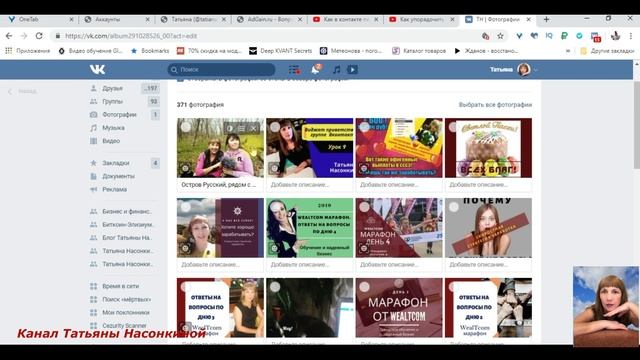
Task: Click the Фотографии camera icon in sidebar
Action: tap(93, 115)
